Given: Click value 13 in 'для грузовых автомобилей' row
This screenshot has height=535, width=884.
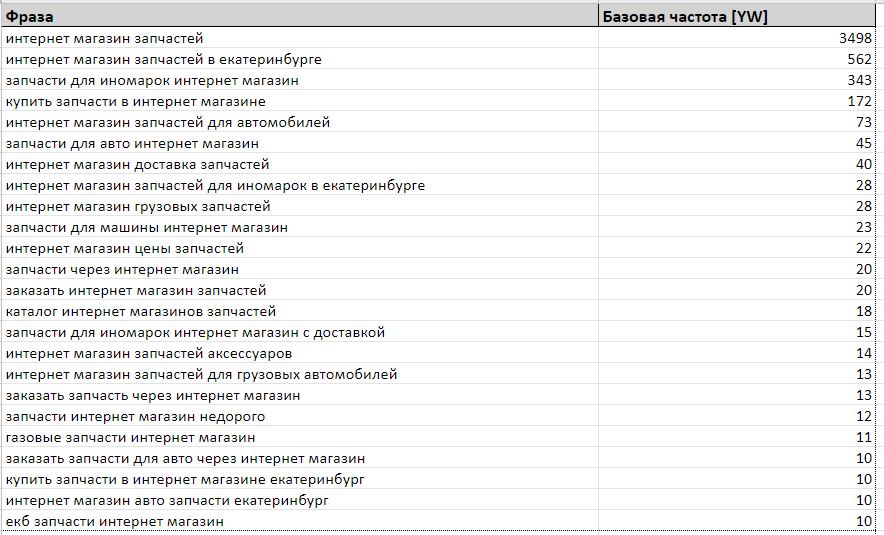Looking at the screenshot, I should point(864,374).
